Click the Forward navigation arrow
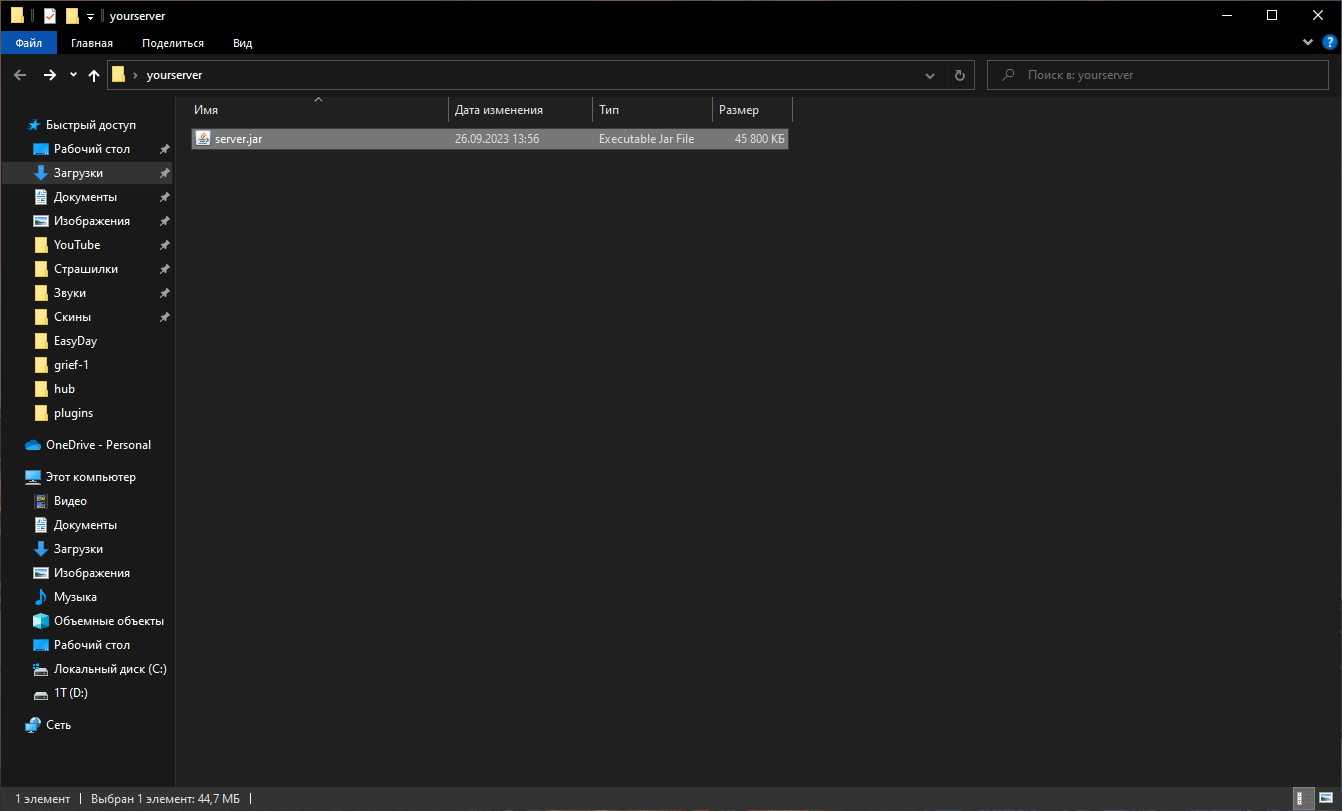The height and width of the screenshot is (811, 1342). click(50, 75)
